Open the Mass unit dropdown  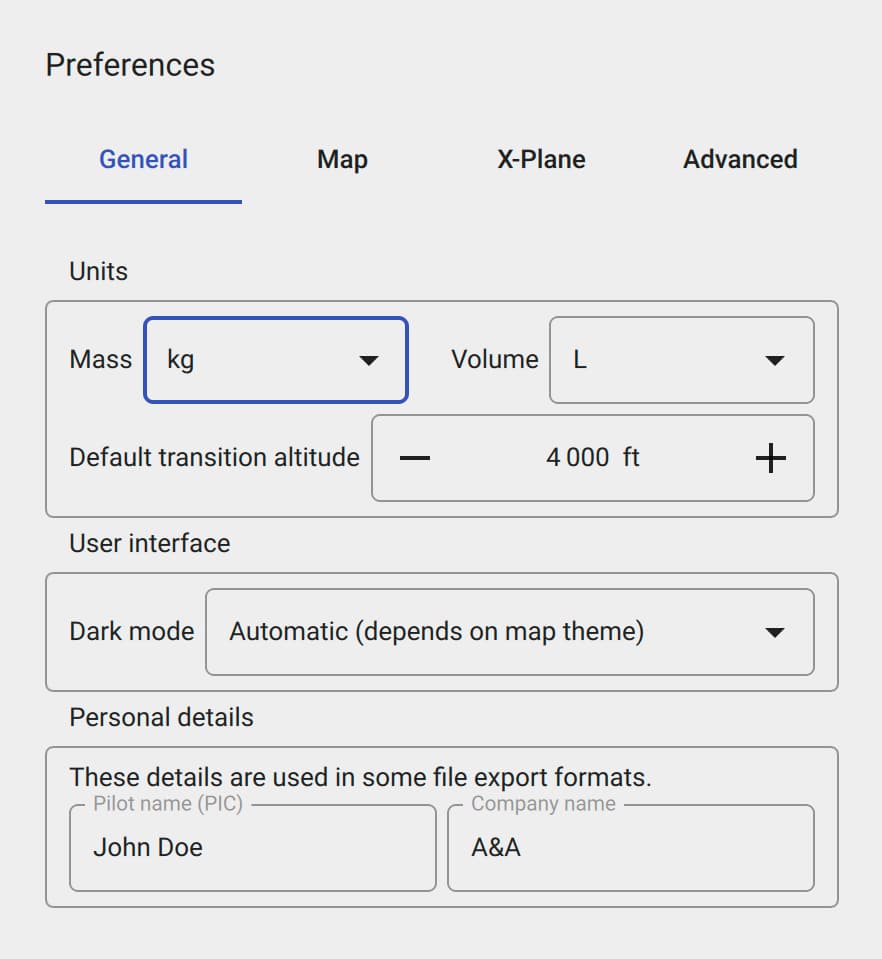click(x=275, y=360)
